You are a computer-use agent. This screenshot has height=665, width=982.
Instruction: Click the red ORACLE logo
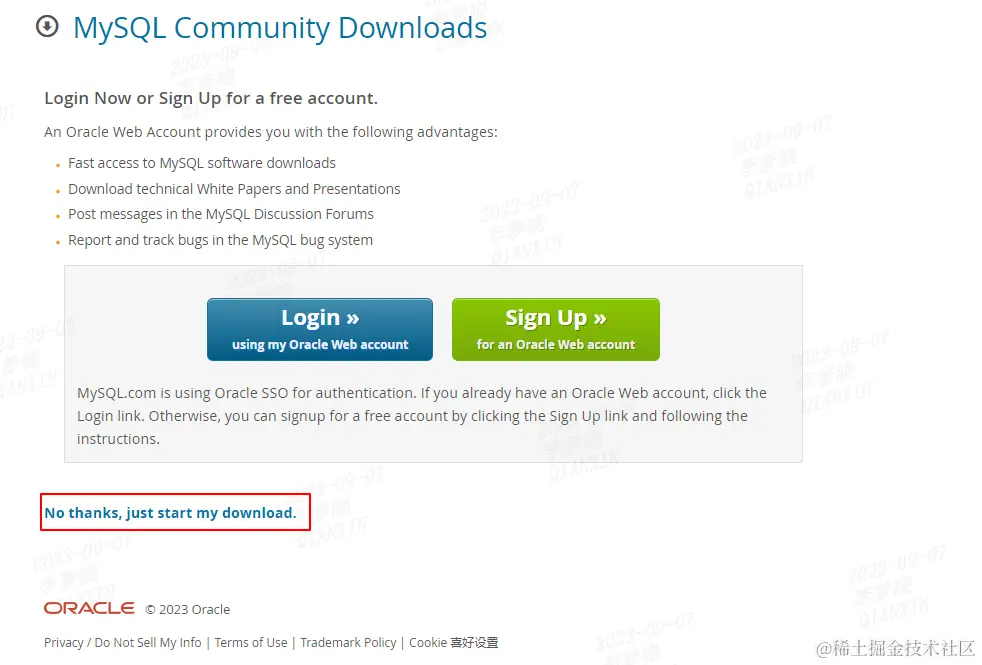point(89,609)
